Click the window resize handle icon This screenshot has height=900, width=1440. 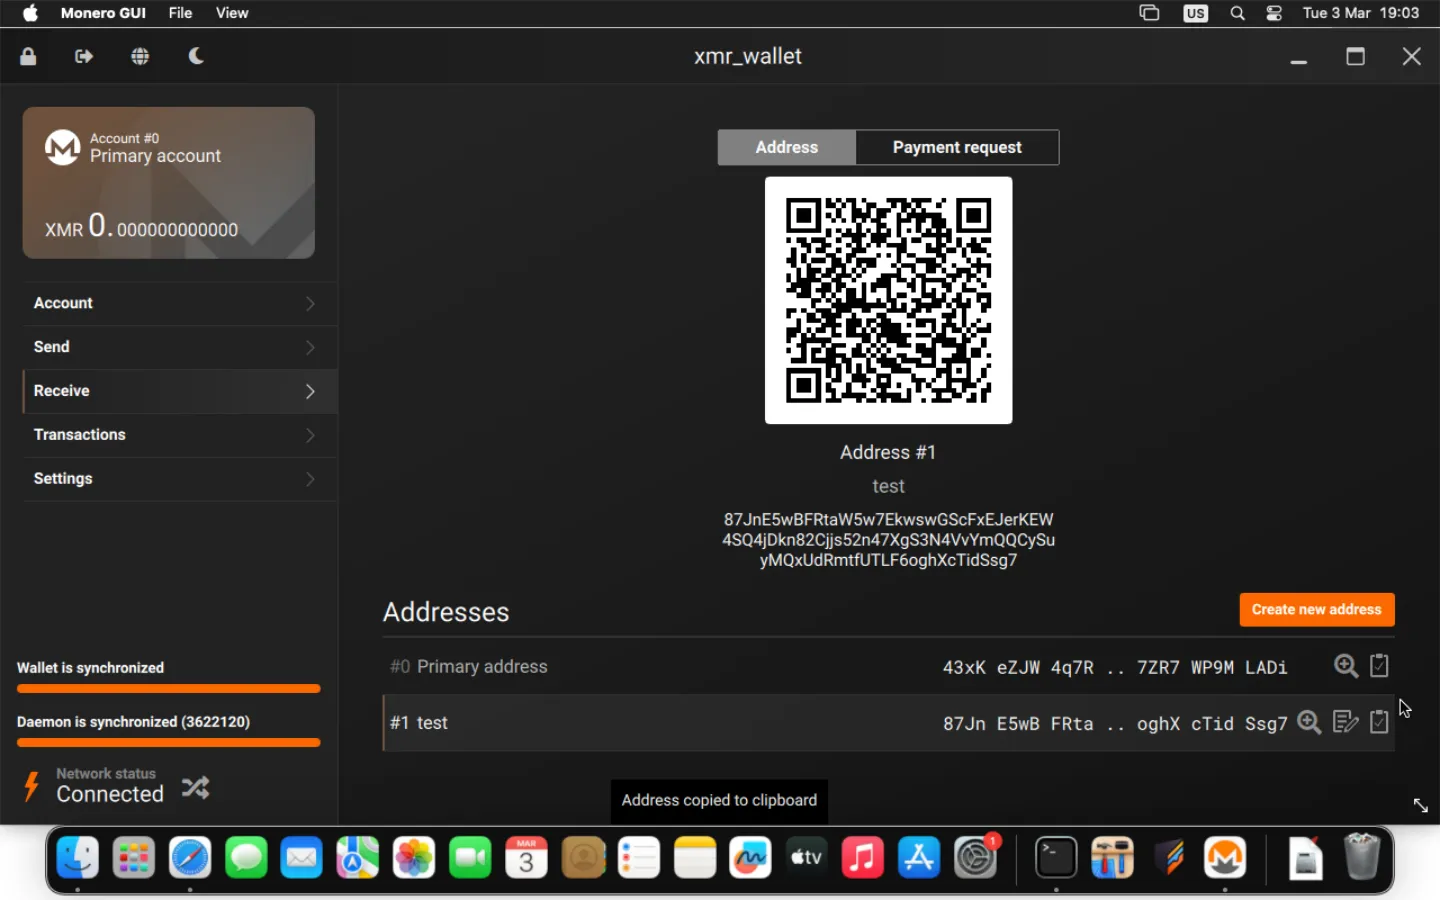[1421, 806]
